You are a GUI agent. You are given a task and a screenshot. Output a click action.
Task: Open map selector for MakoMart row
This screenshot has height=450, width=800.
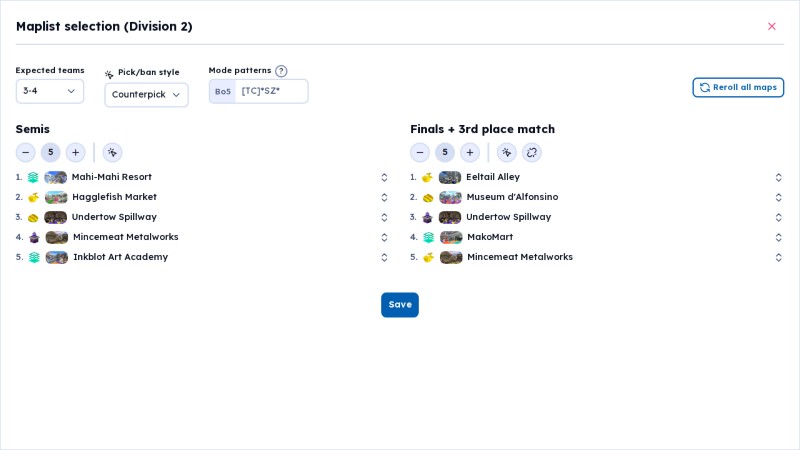point(779,238)
